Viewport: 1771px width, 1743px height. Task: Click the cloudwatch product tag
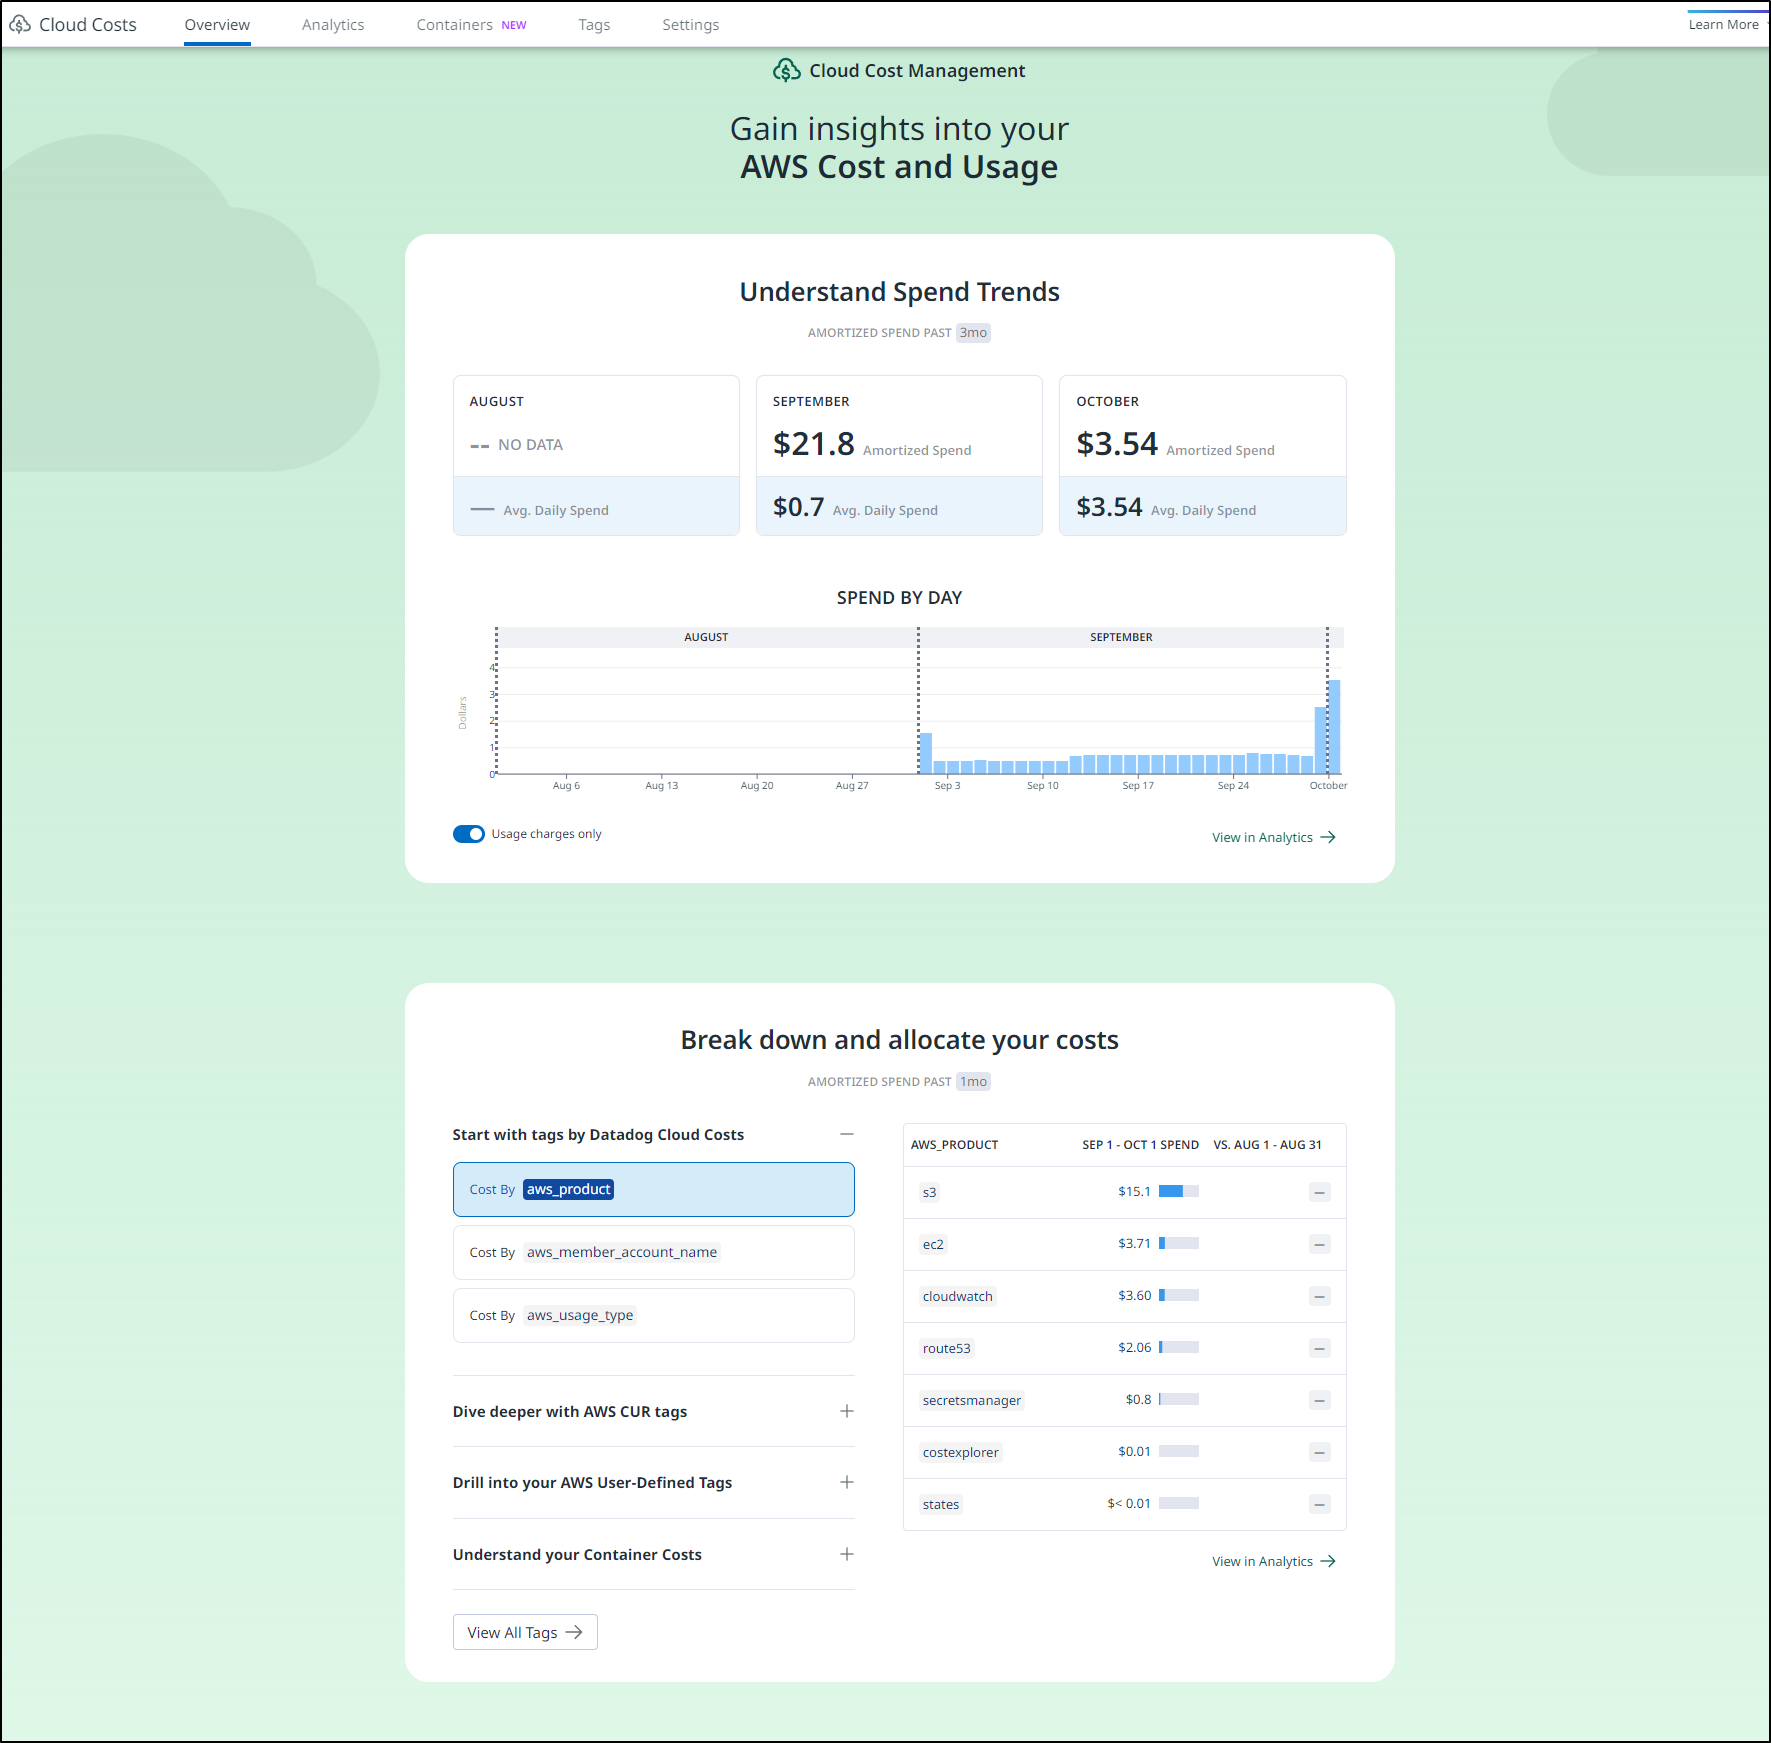[958, 1297]
